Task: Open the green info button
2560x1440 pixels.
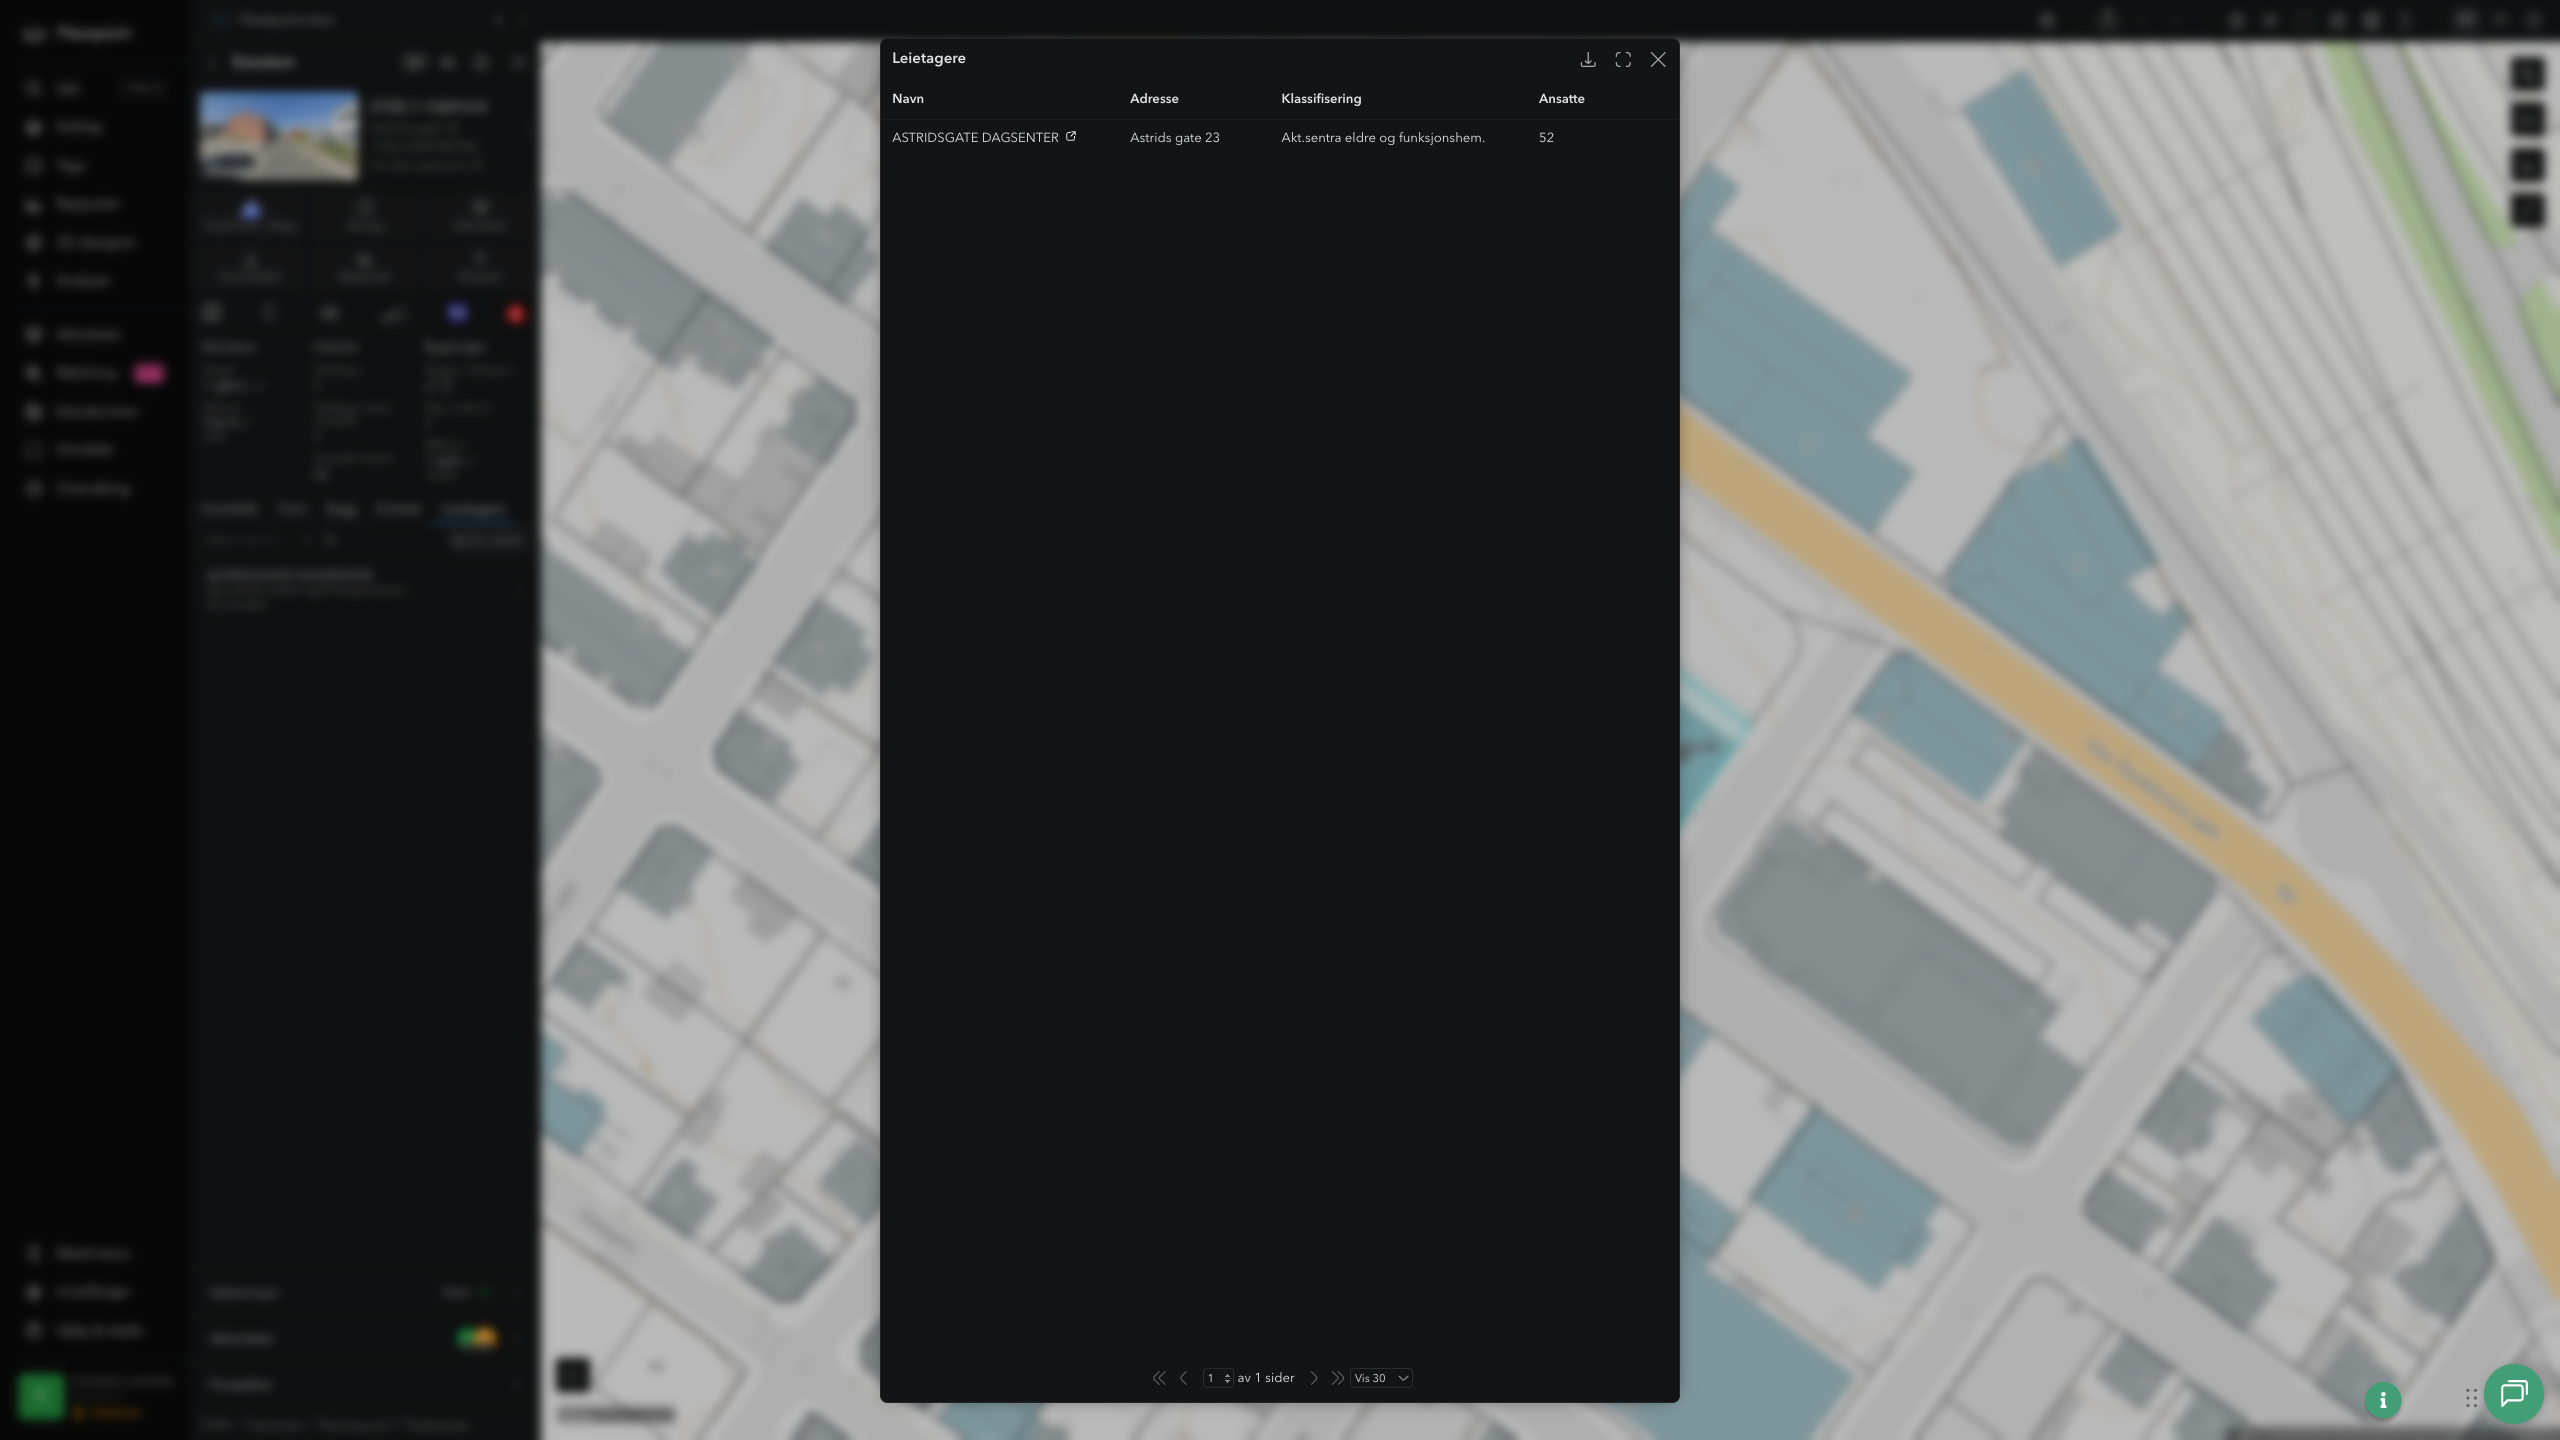Action: (2383, 1400)
